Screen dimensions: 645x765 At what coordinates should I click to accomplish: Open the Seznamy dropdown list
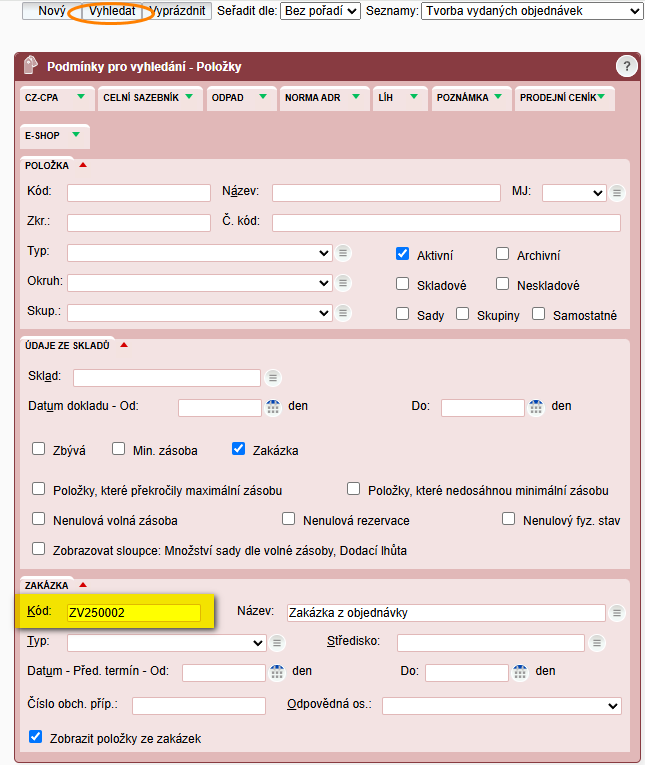[x=531, y=11]
